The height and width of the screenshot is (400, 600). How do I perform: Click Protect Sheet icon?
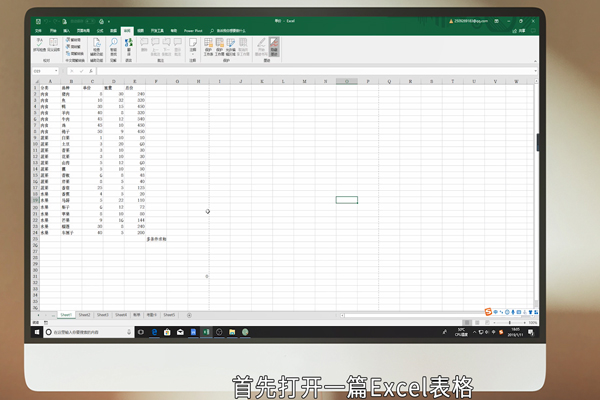[x=208, y=47]
